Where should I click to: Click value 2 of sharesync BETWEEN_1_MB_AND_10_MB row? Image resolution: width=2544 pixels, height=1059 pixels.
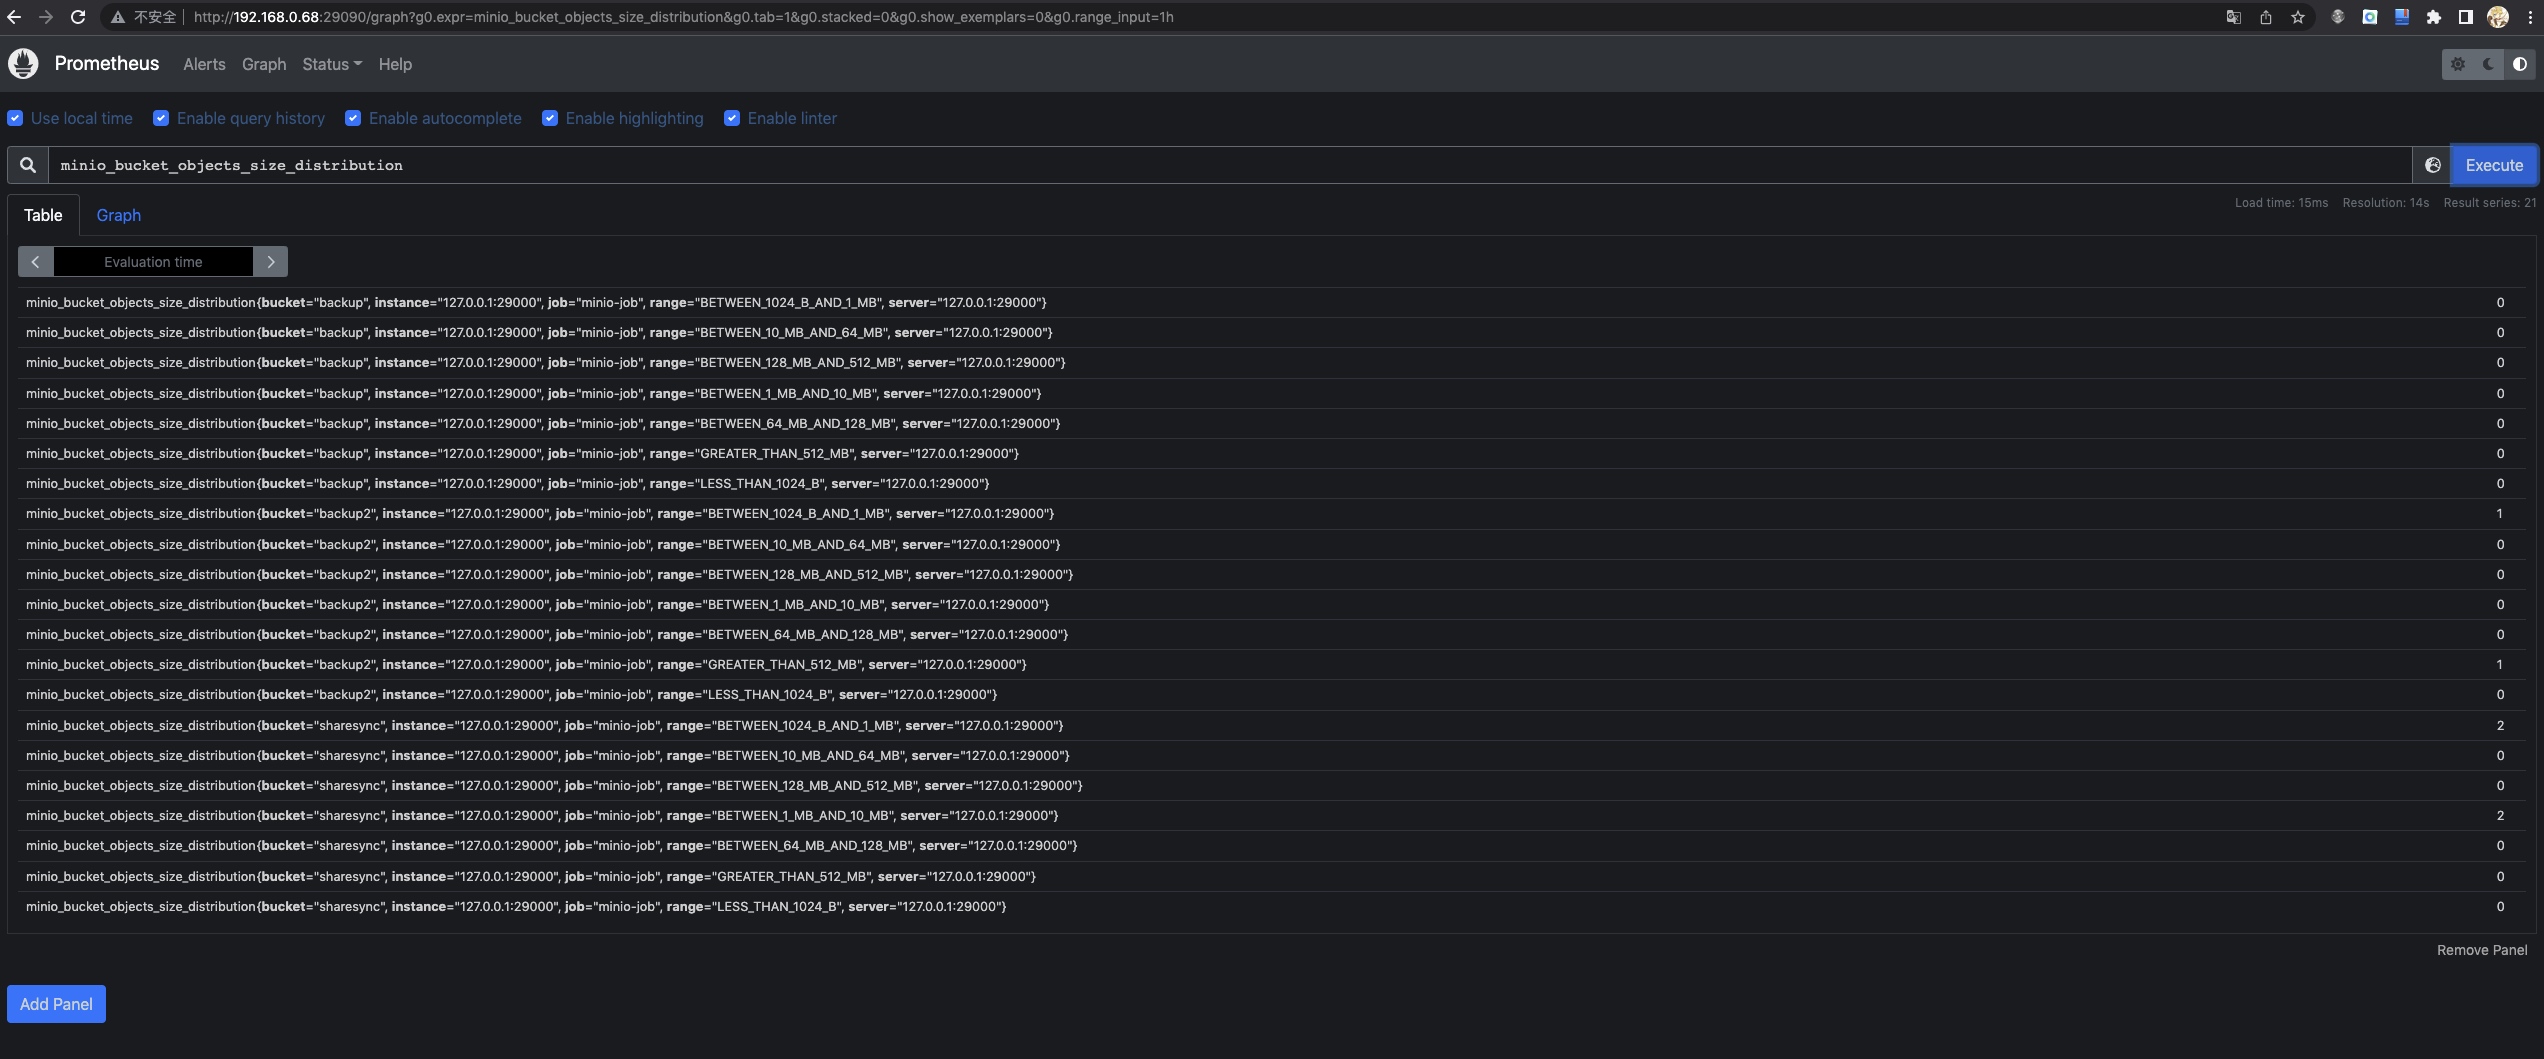click(2500, 815)
